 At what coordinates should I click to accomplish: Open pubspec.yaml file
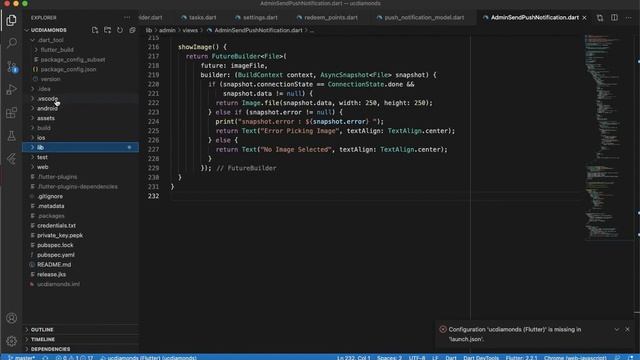56,255
